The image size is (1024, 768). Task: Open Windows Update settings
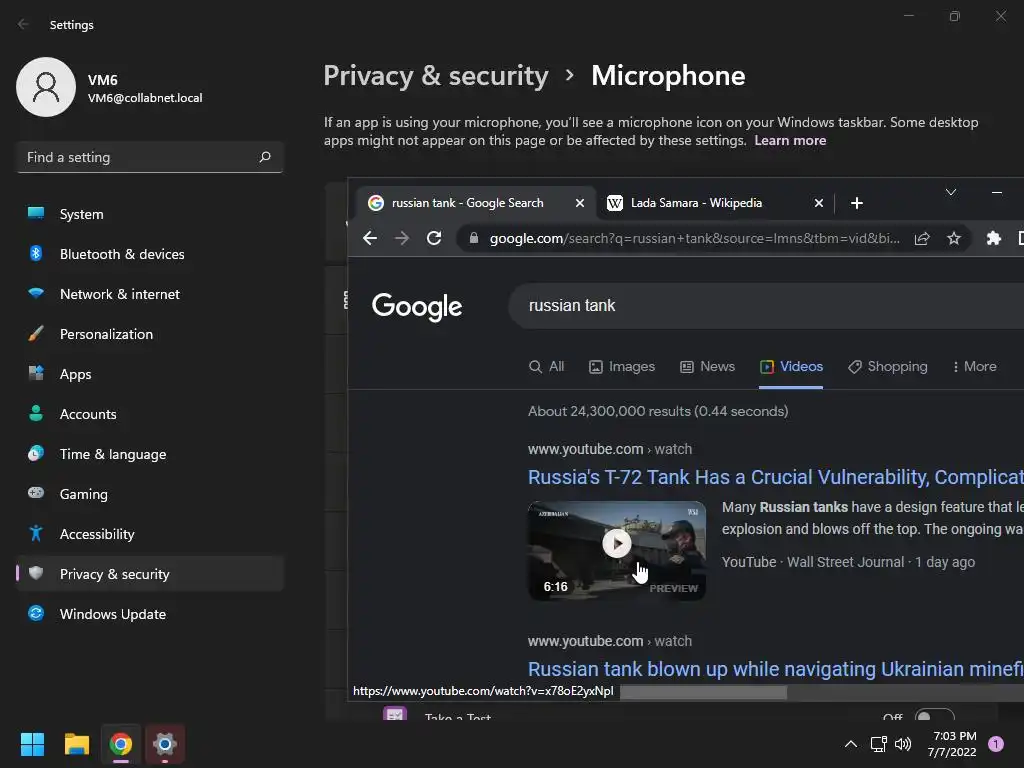tap(150, 614)
